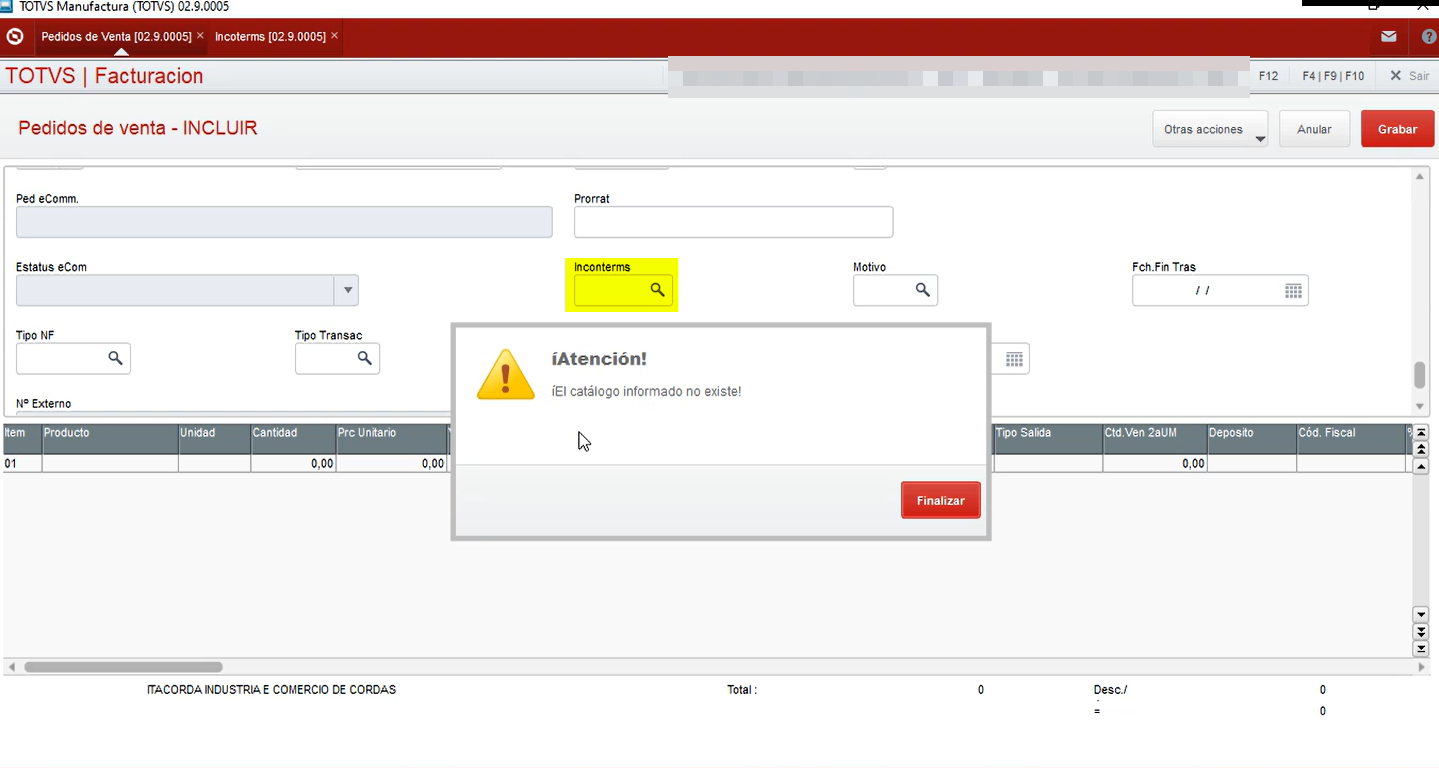1439x768 pixels.
Task: Click grid scroll left arrow
Action: [12, 667]
